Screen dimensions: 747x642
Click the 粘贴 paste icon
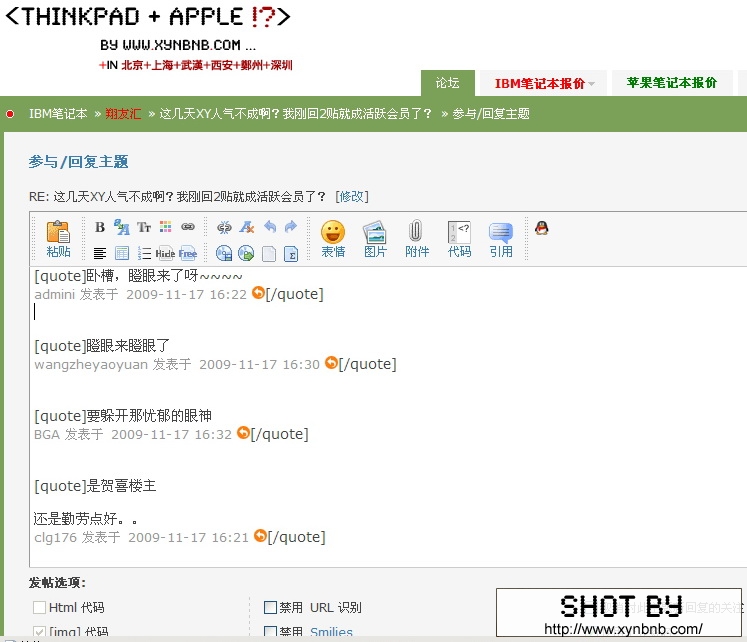tap(58, 239)
